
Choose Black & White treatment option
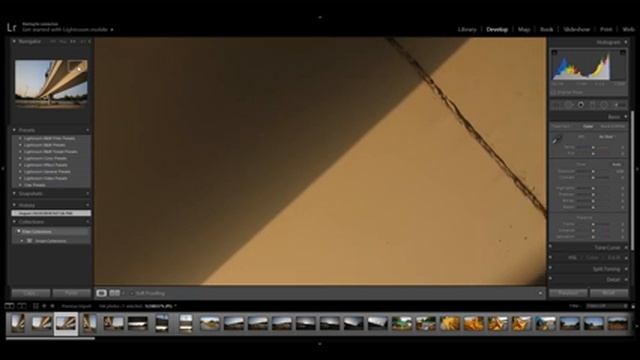point(613,127)
